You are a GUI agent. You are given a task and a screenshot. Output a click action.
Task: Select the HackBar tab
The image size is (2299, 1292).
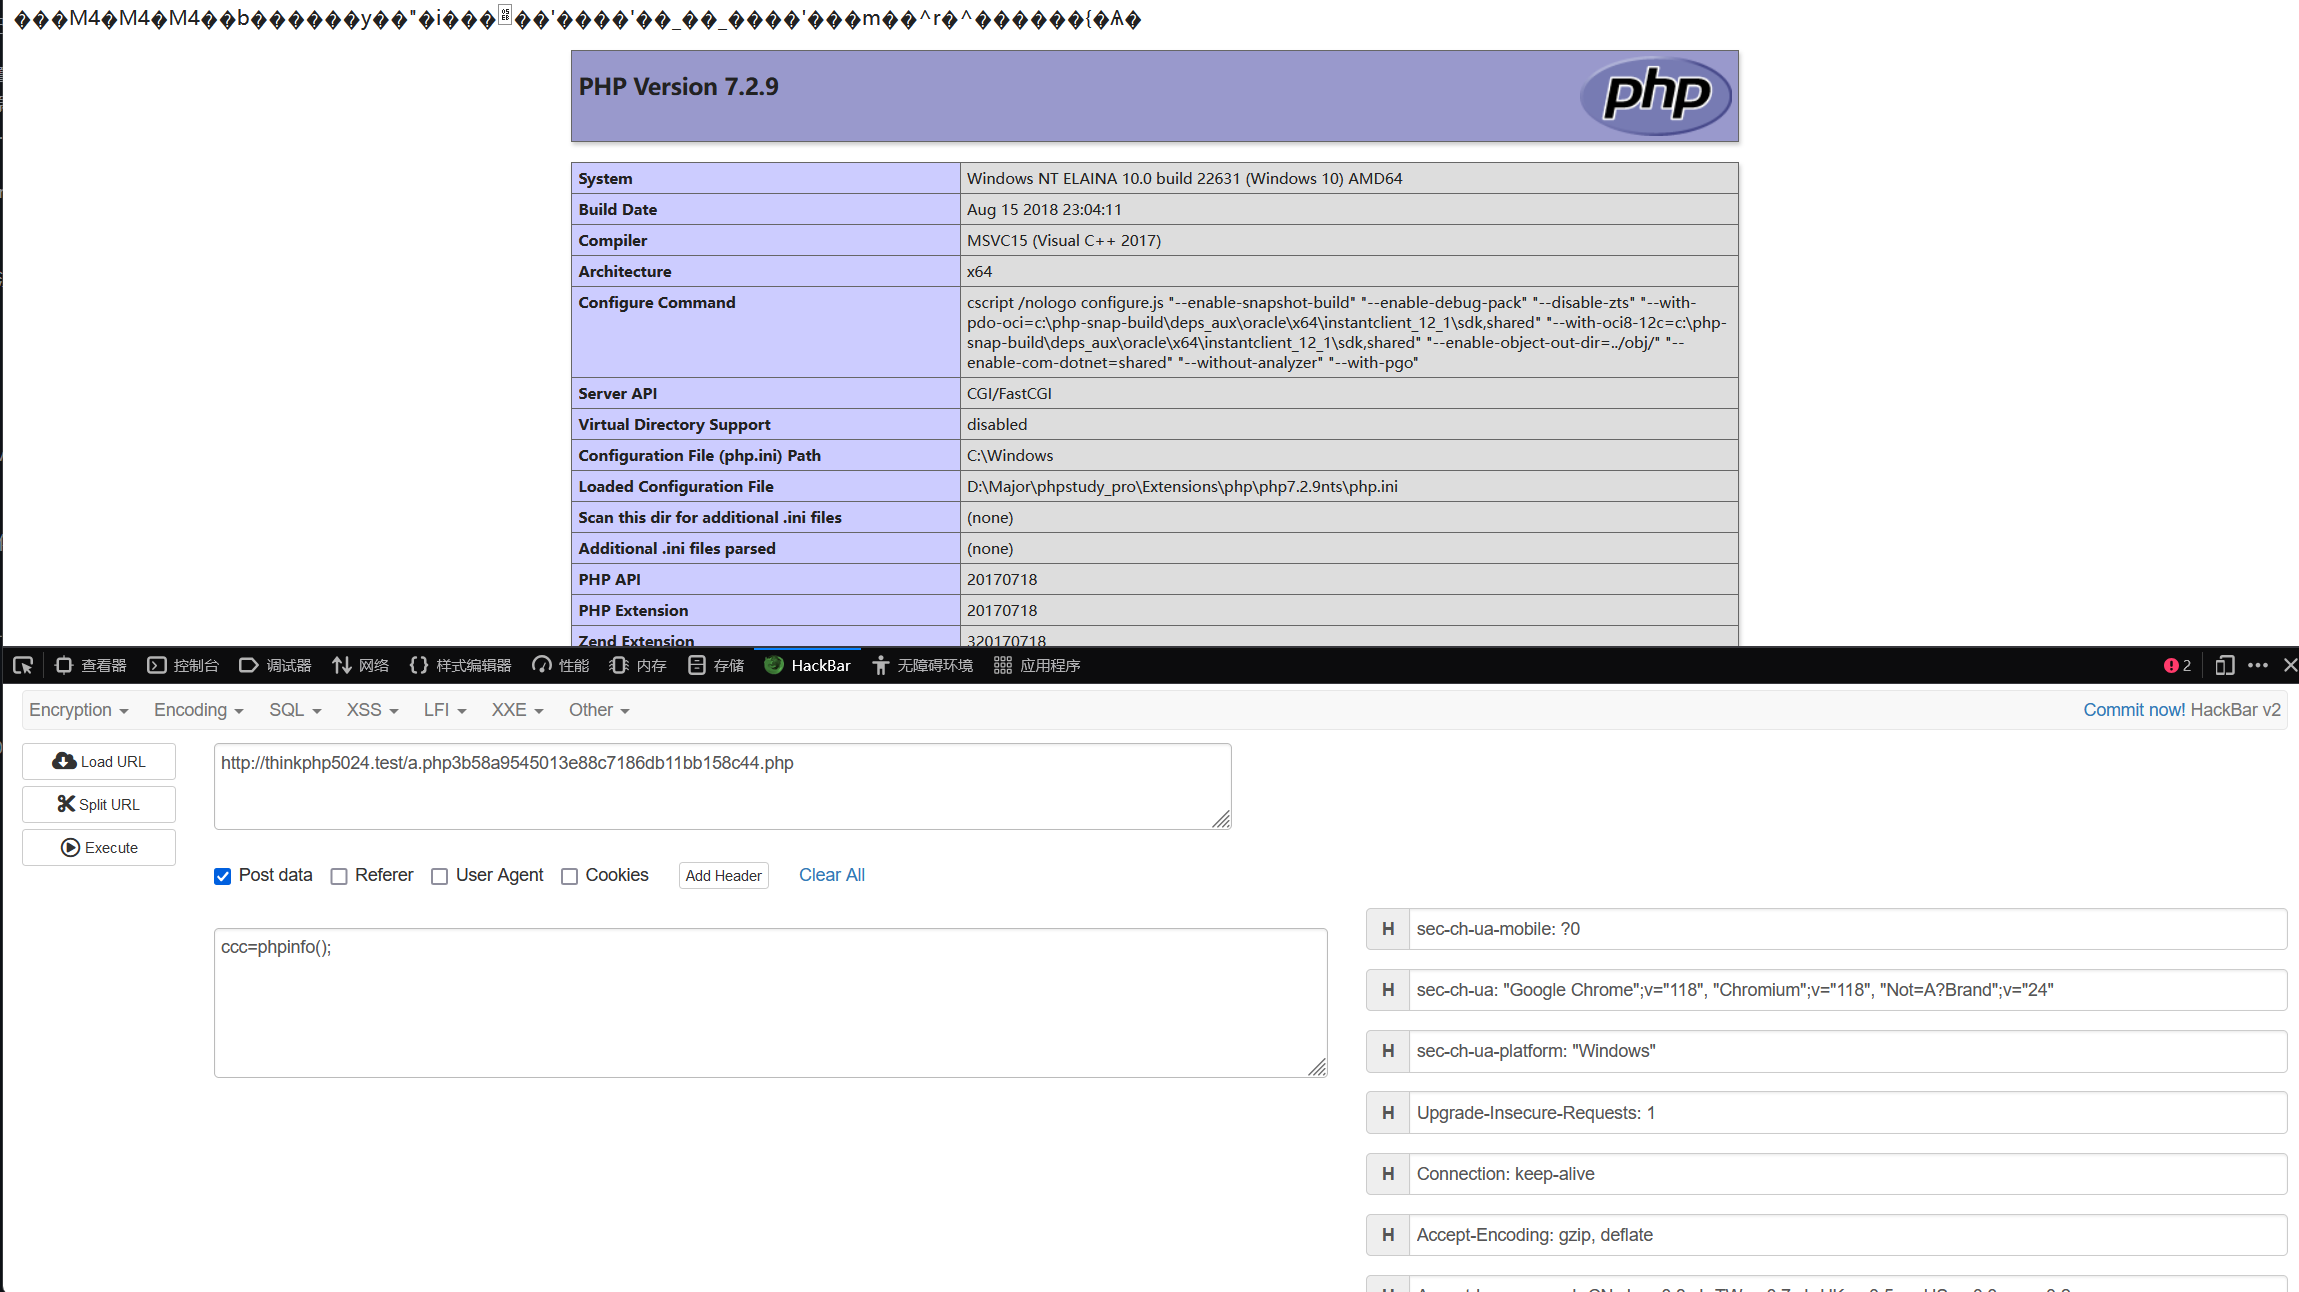click(807, 665)
